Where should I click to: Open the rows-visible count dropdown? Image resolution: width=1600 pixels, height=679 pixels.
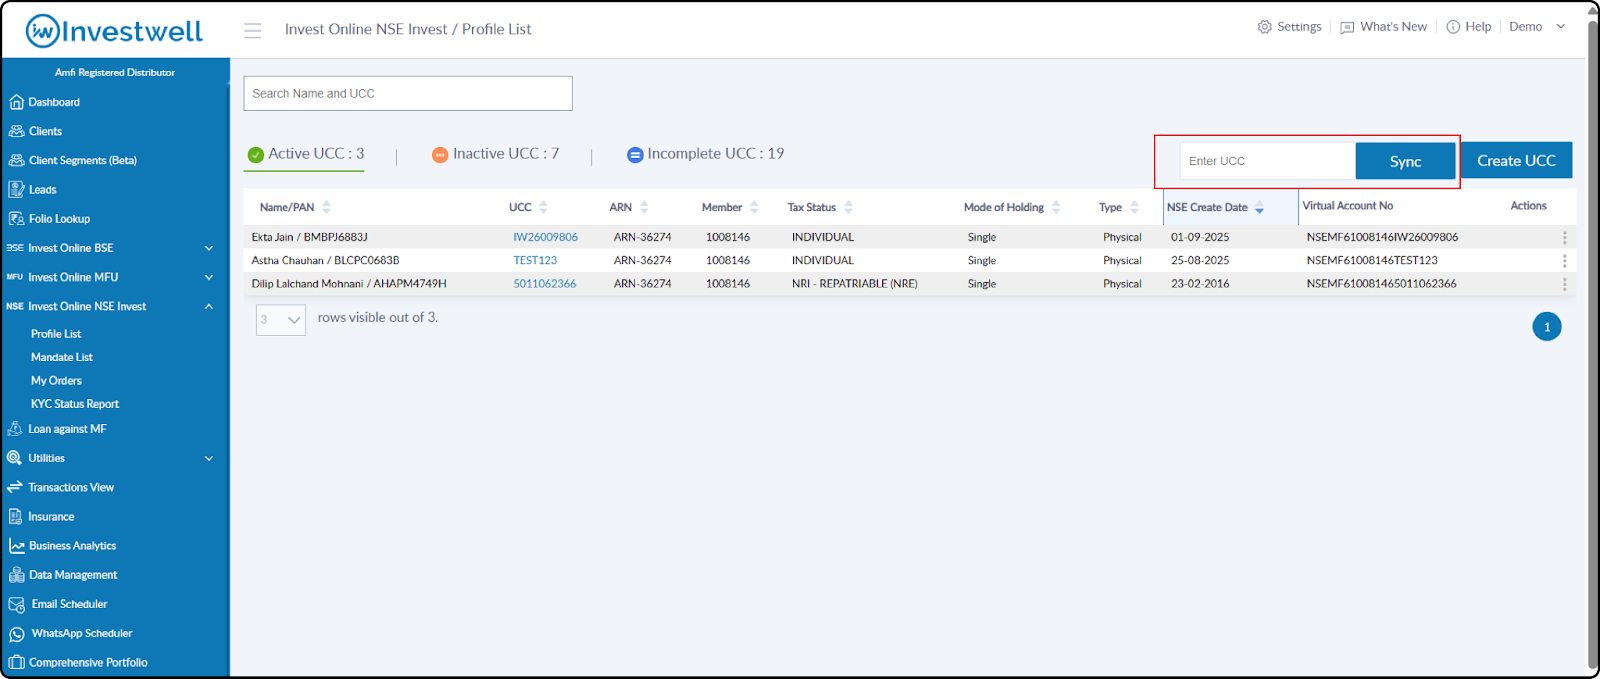(x=281, y=320)
